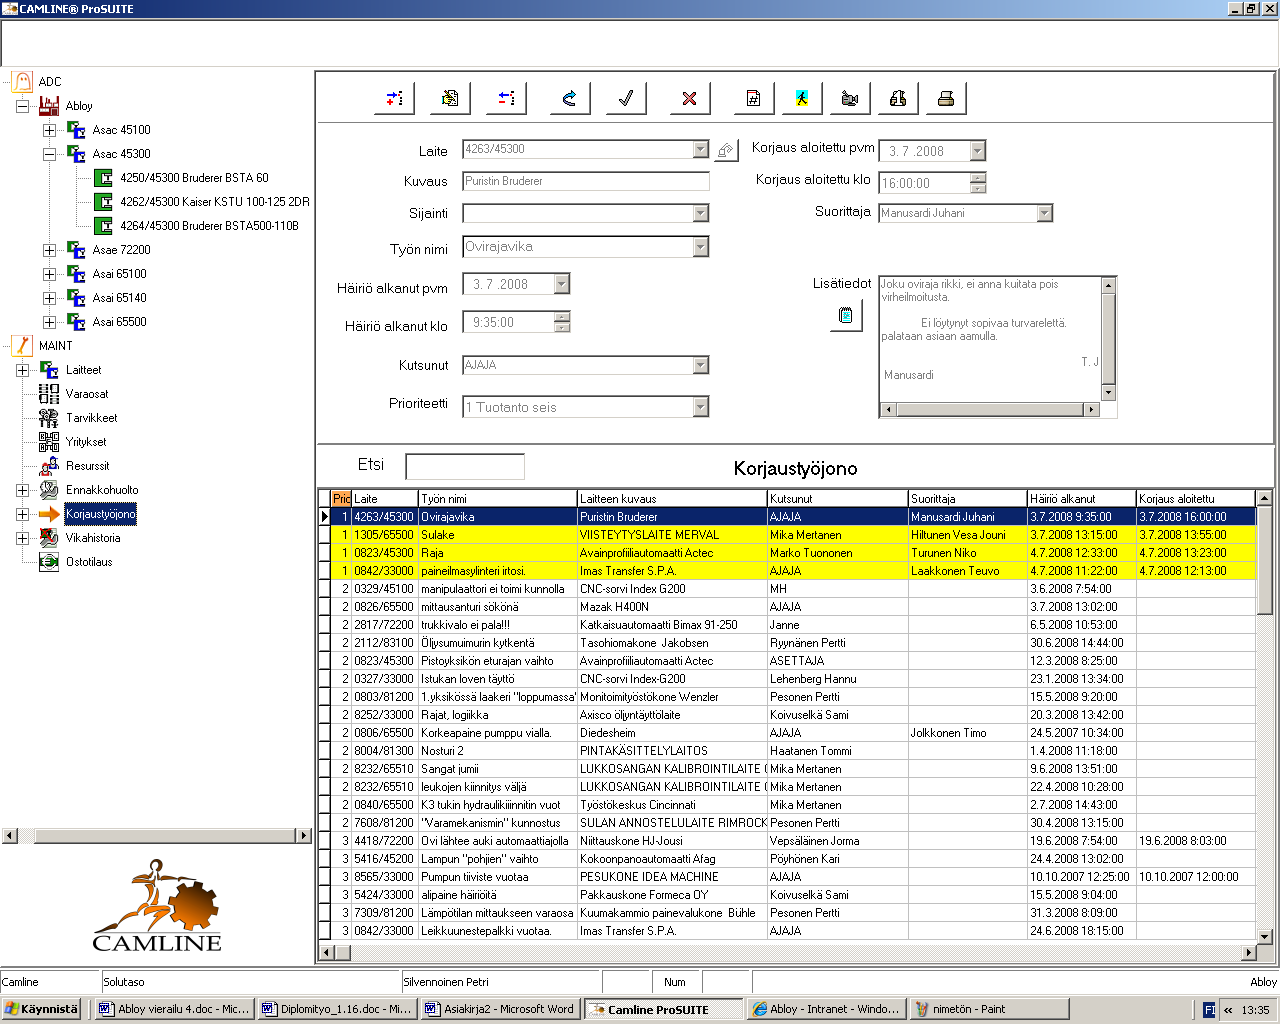Open the Kutsunut dropdown

[x=700, y=365]
